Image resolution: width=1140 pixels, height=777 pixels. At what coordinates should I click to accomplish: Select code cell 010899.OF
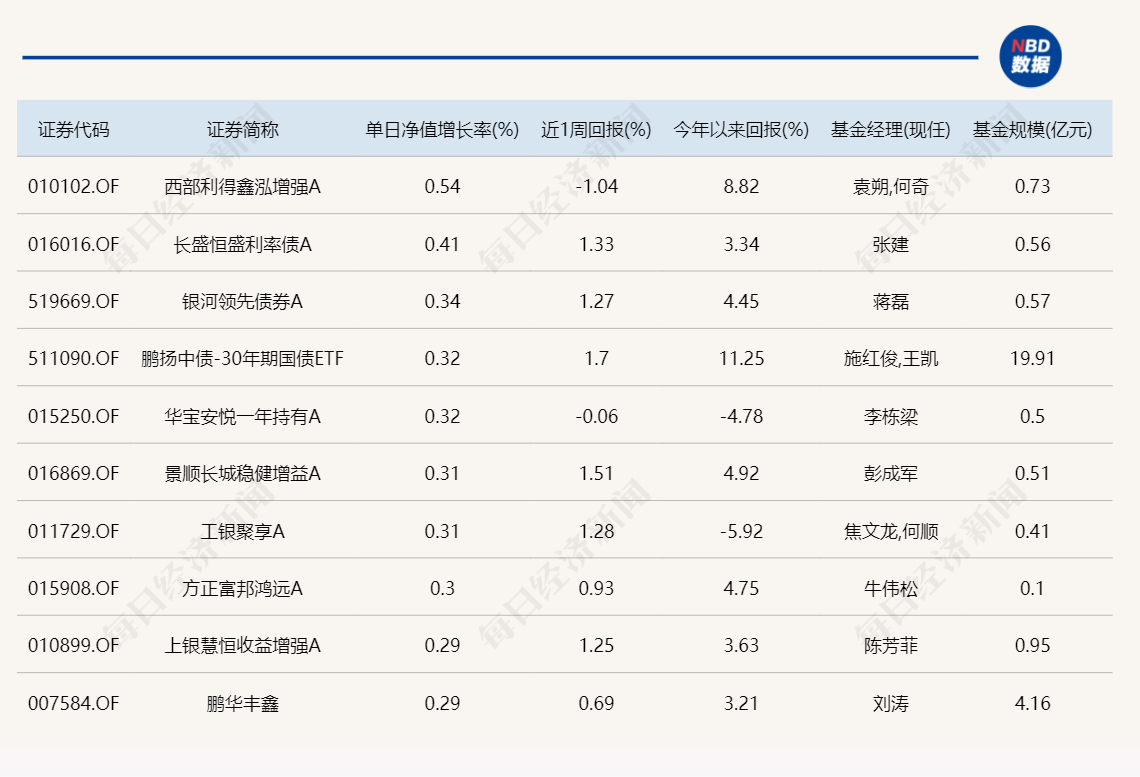(73, 645)
